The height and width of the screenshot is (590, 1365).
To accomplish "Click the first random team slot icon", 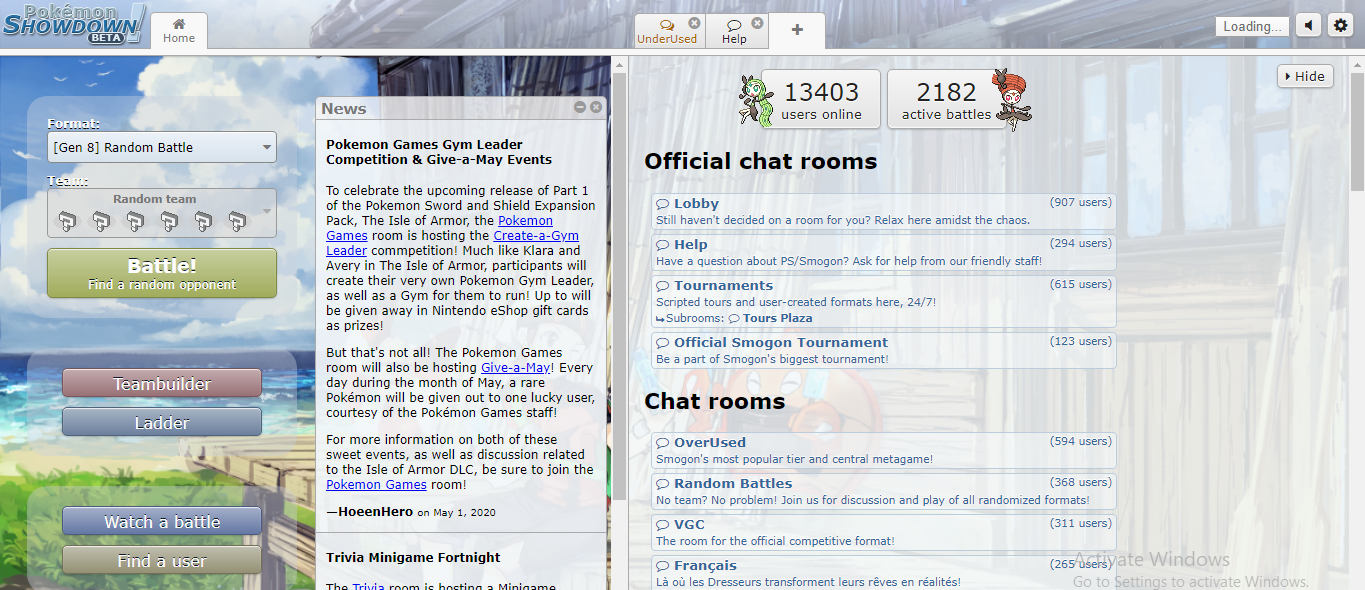I will coord(66,220).
